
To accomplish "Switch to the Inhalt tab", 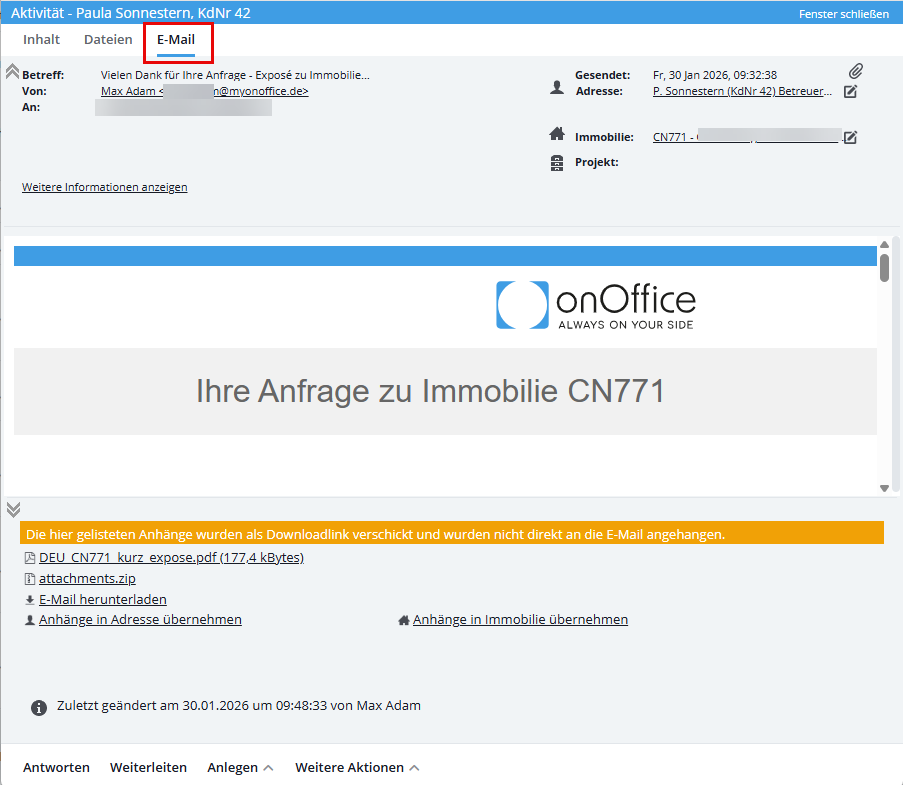I will [42, 40].
